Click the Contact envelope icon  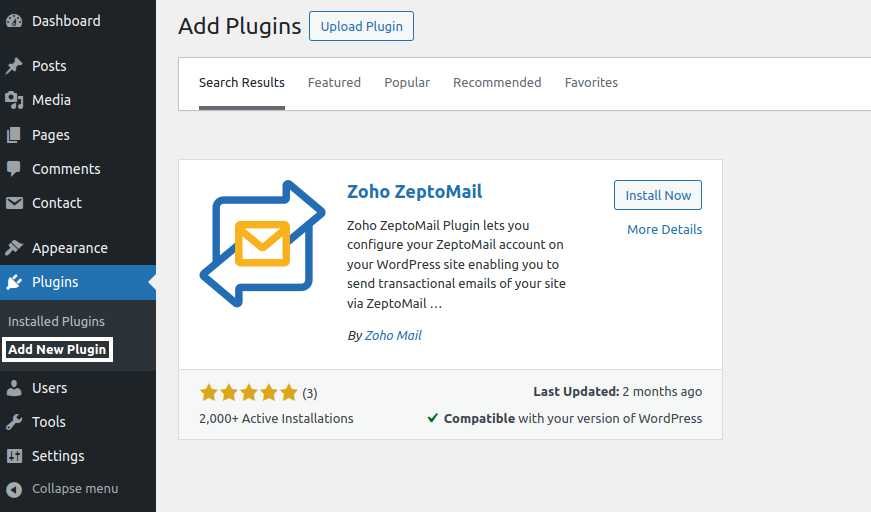(14, 203)
